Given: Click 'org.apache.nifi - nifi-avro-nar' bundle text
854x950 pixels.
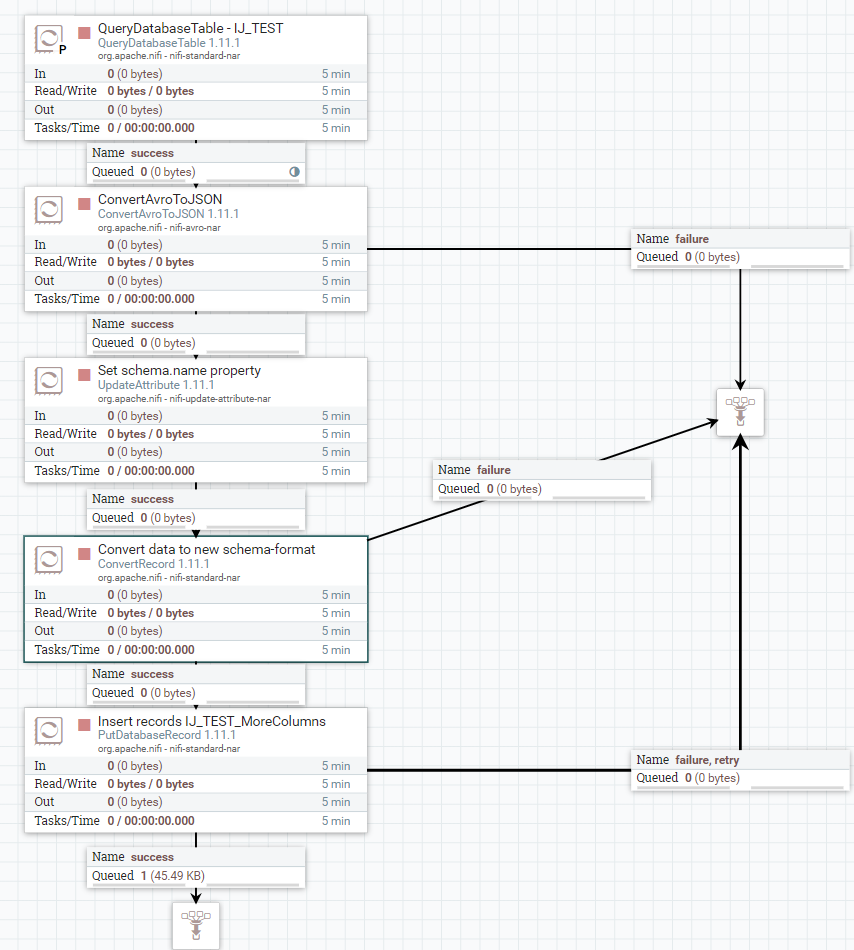Looking at the screenshot, I should coord(159,228).
